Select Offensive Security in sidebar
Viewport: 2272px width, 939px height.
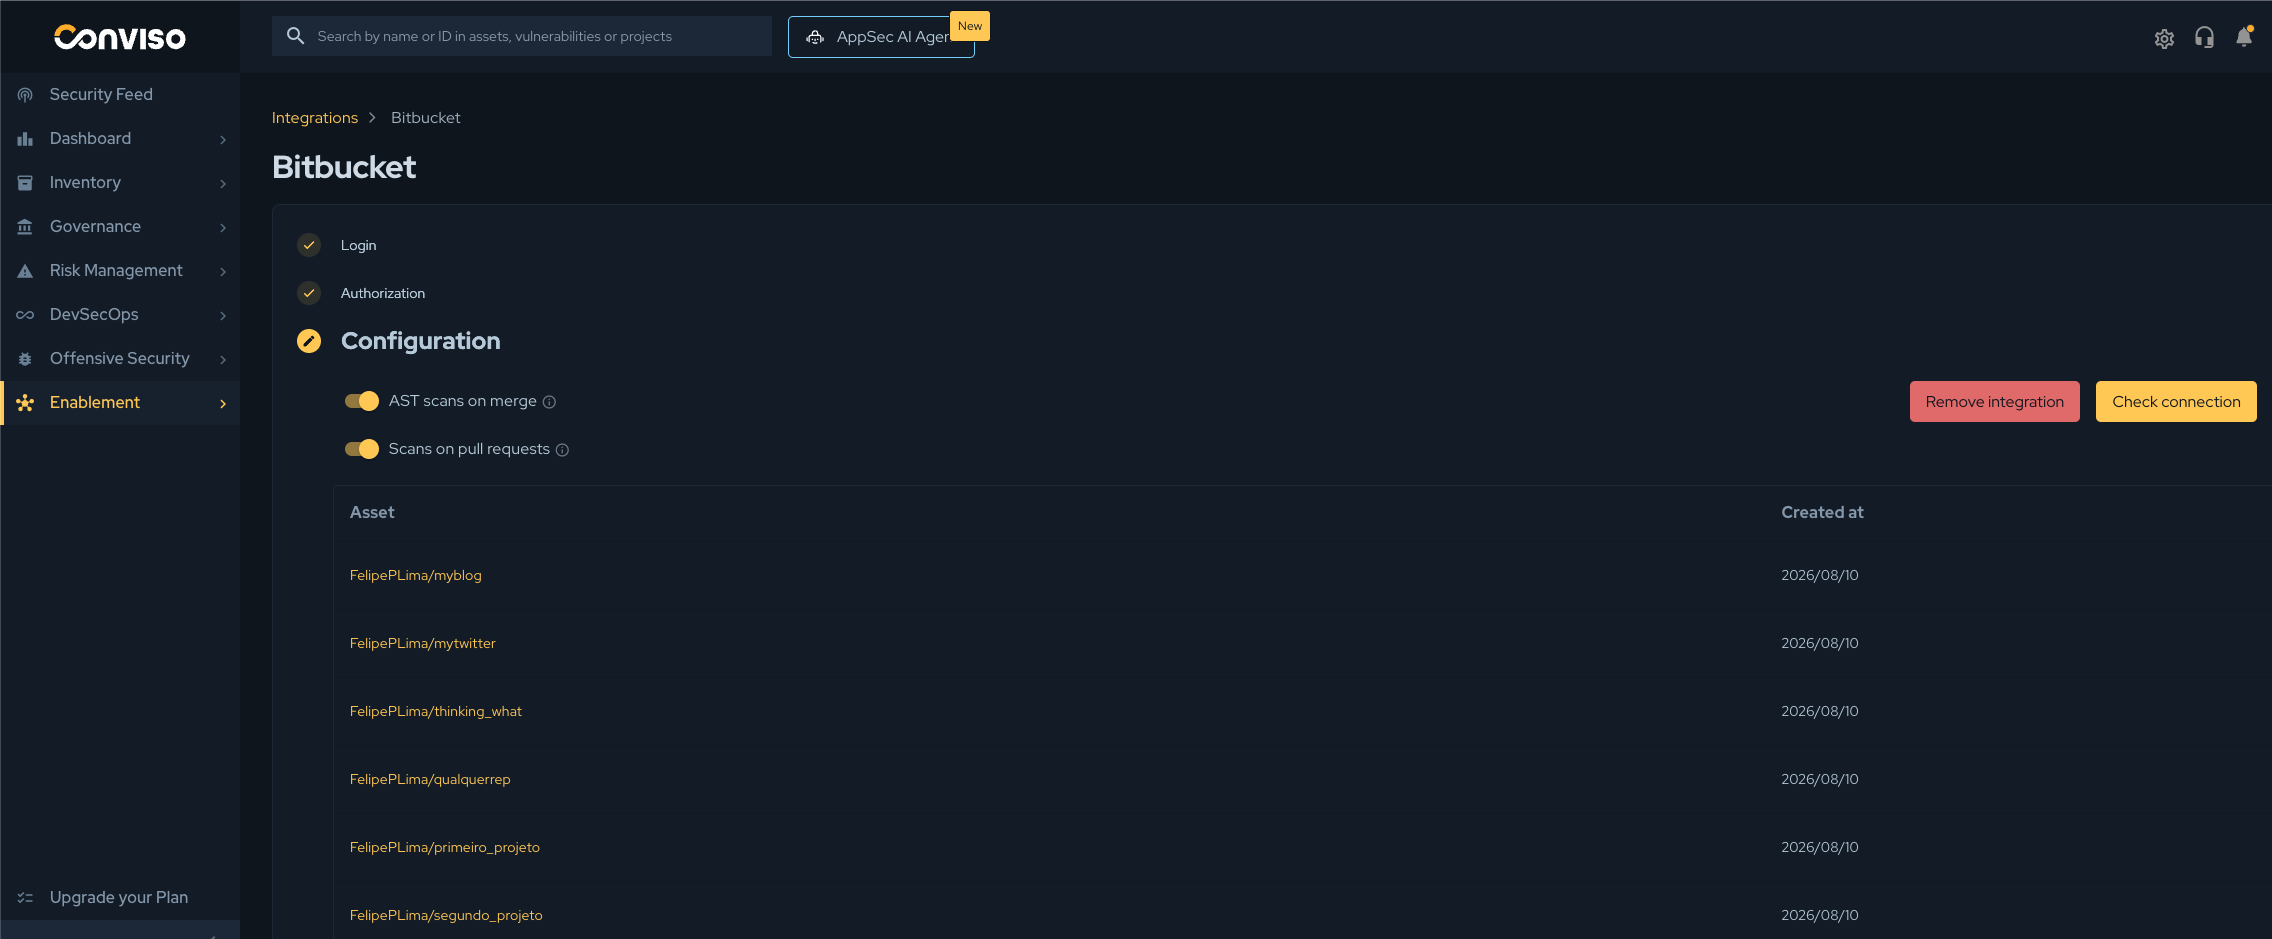tap(120, 358)
